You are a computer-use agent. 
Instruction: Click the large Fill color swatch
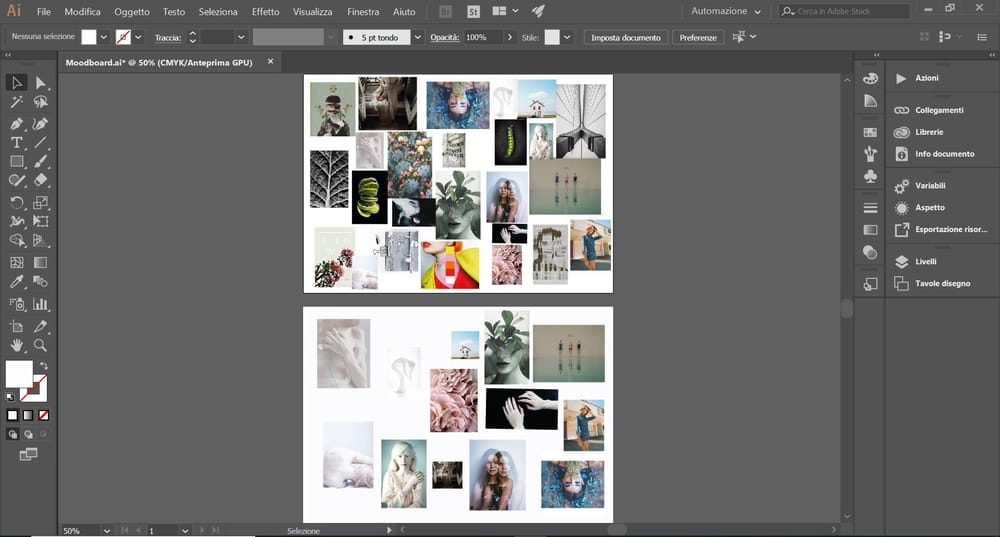tap(19, 374)
